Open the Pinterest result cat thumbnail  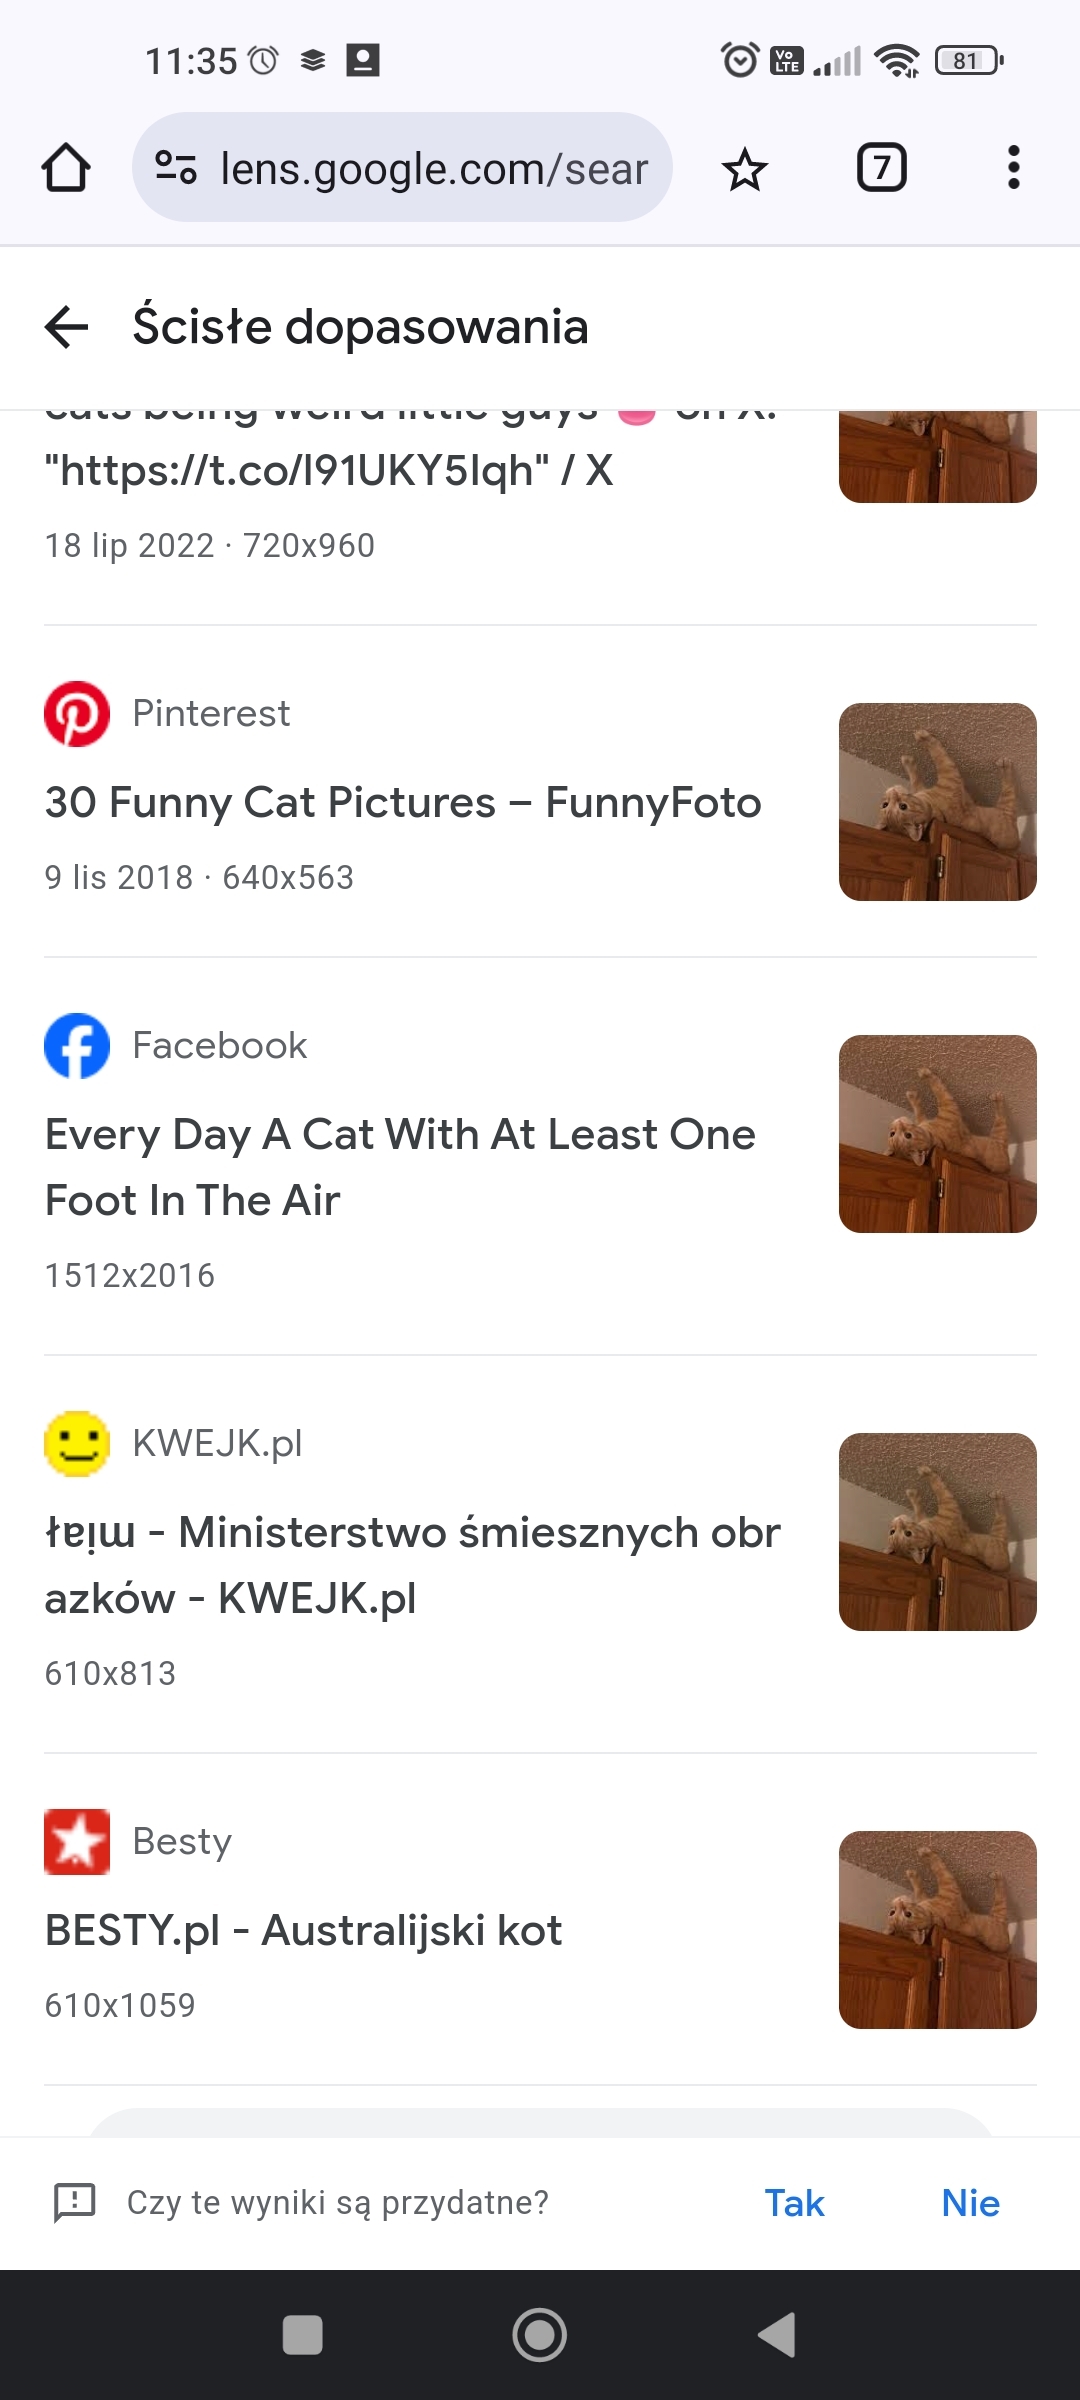point(937,802)
